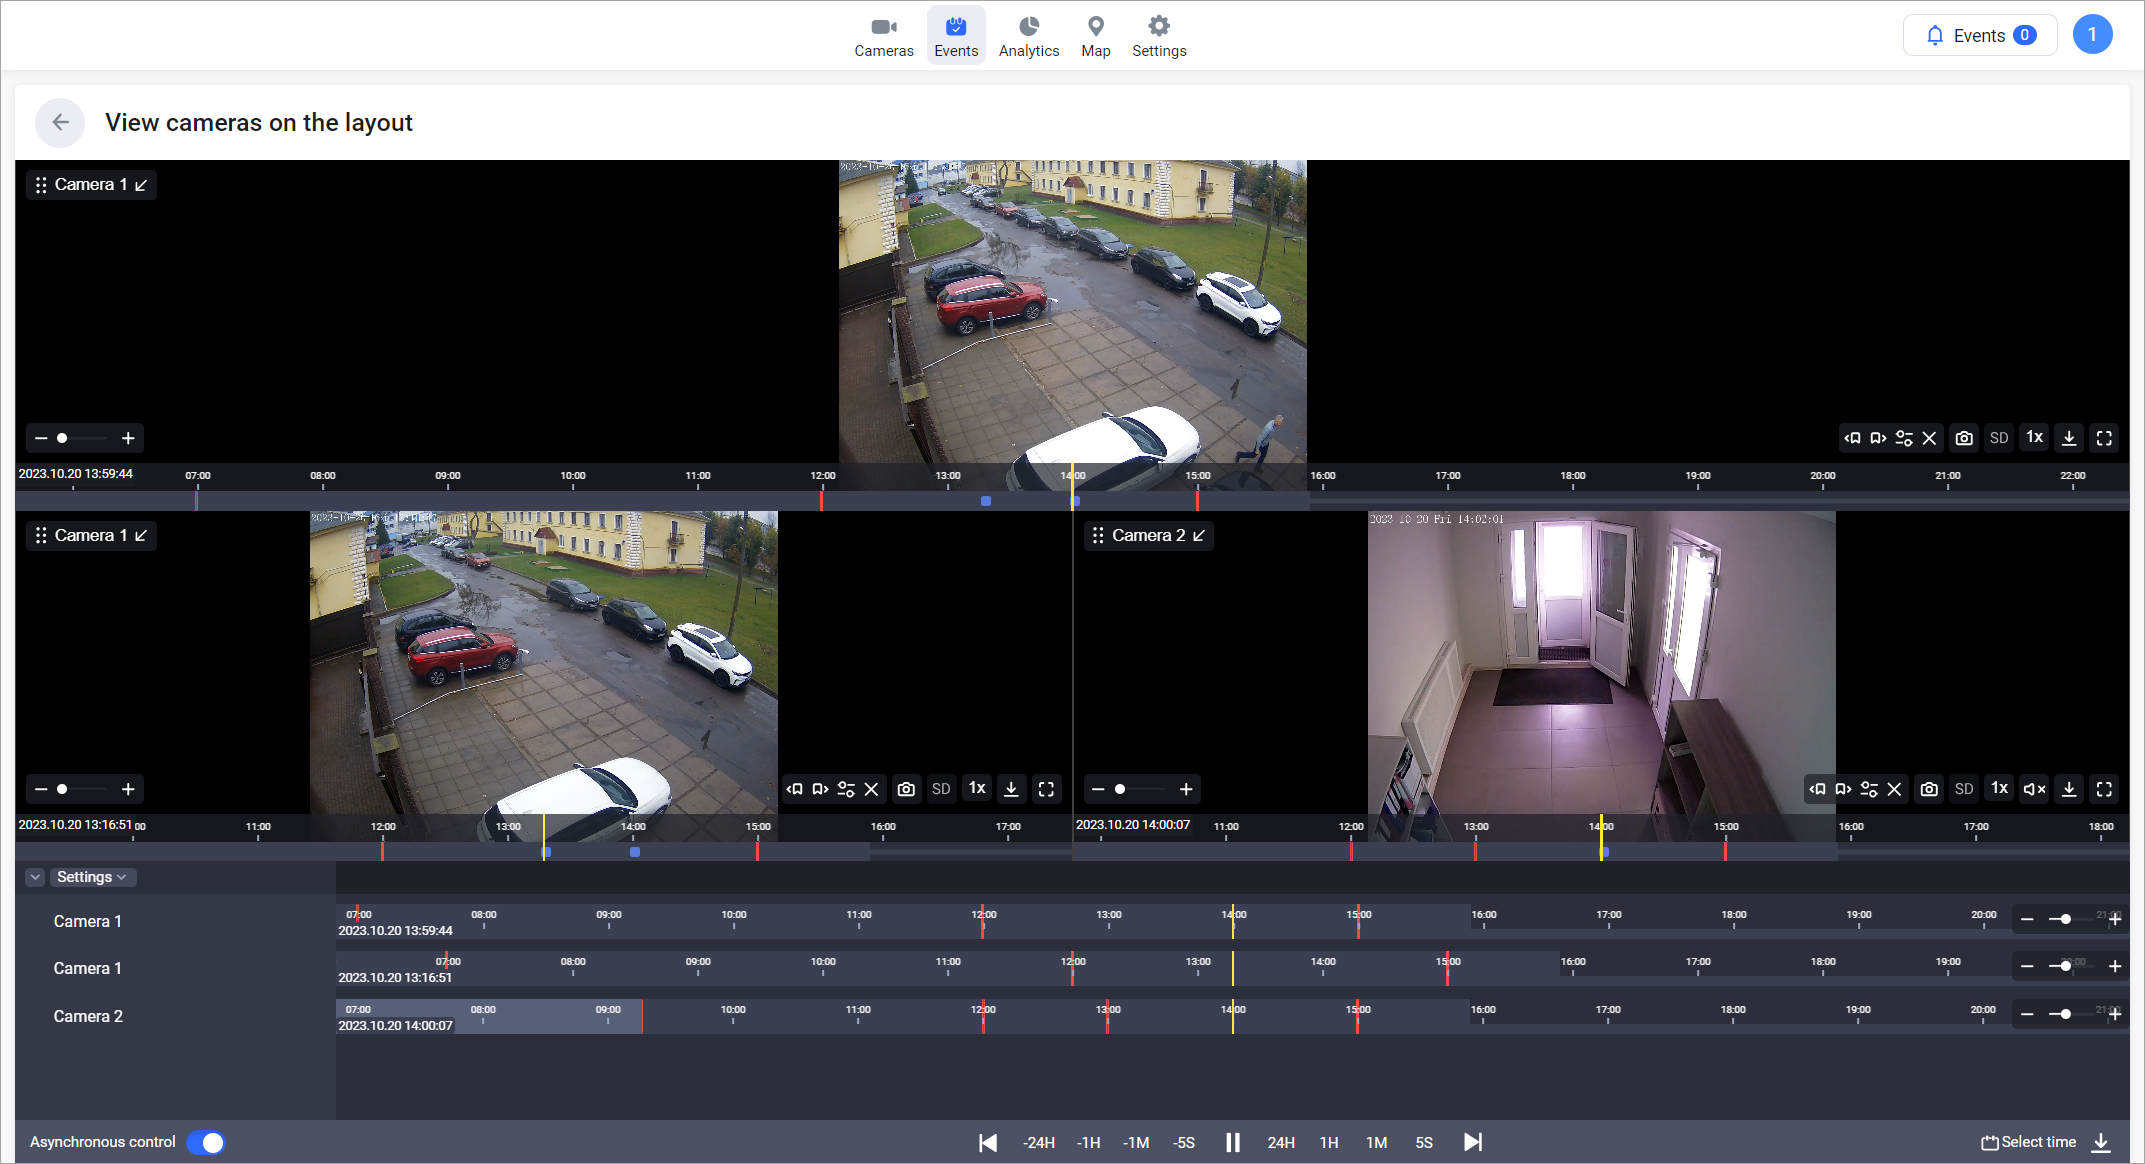Open event filter settings on top player

coord(1904,438)
